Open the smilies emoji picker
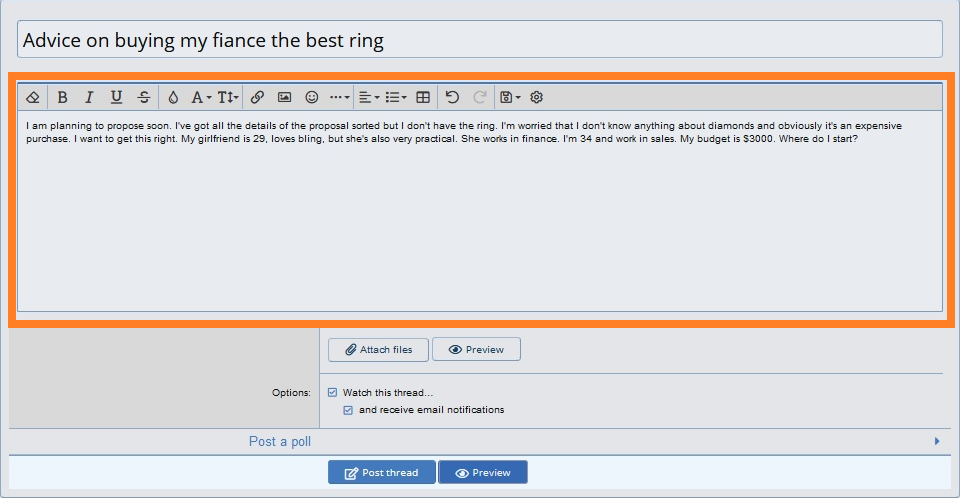The width and height of the screenshot is (960, 498). coord(312,97)
